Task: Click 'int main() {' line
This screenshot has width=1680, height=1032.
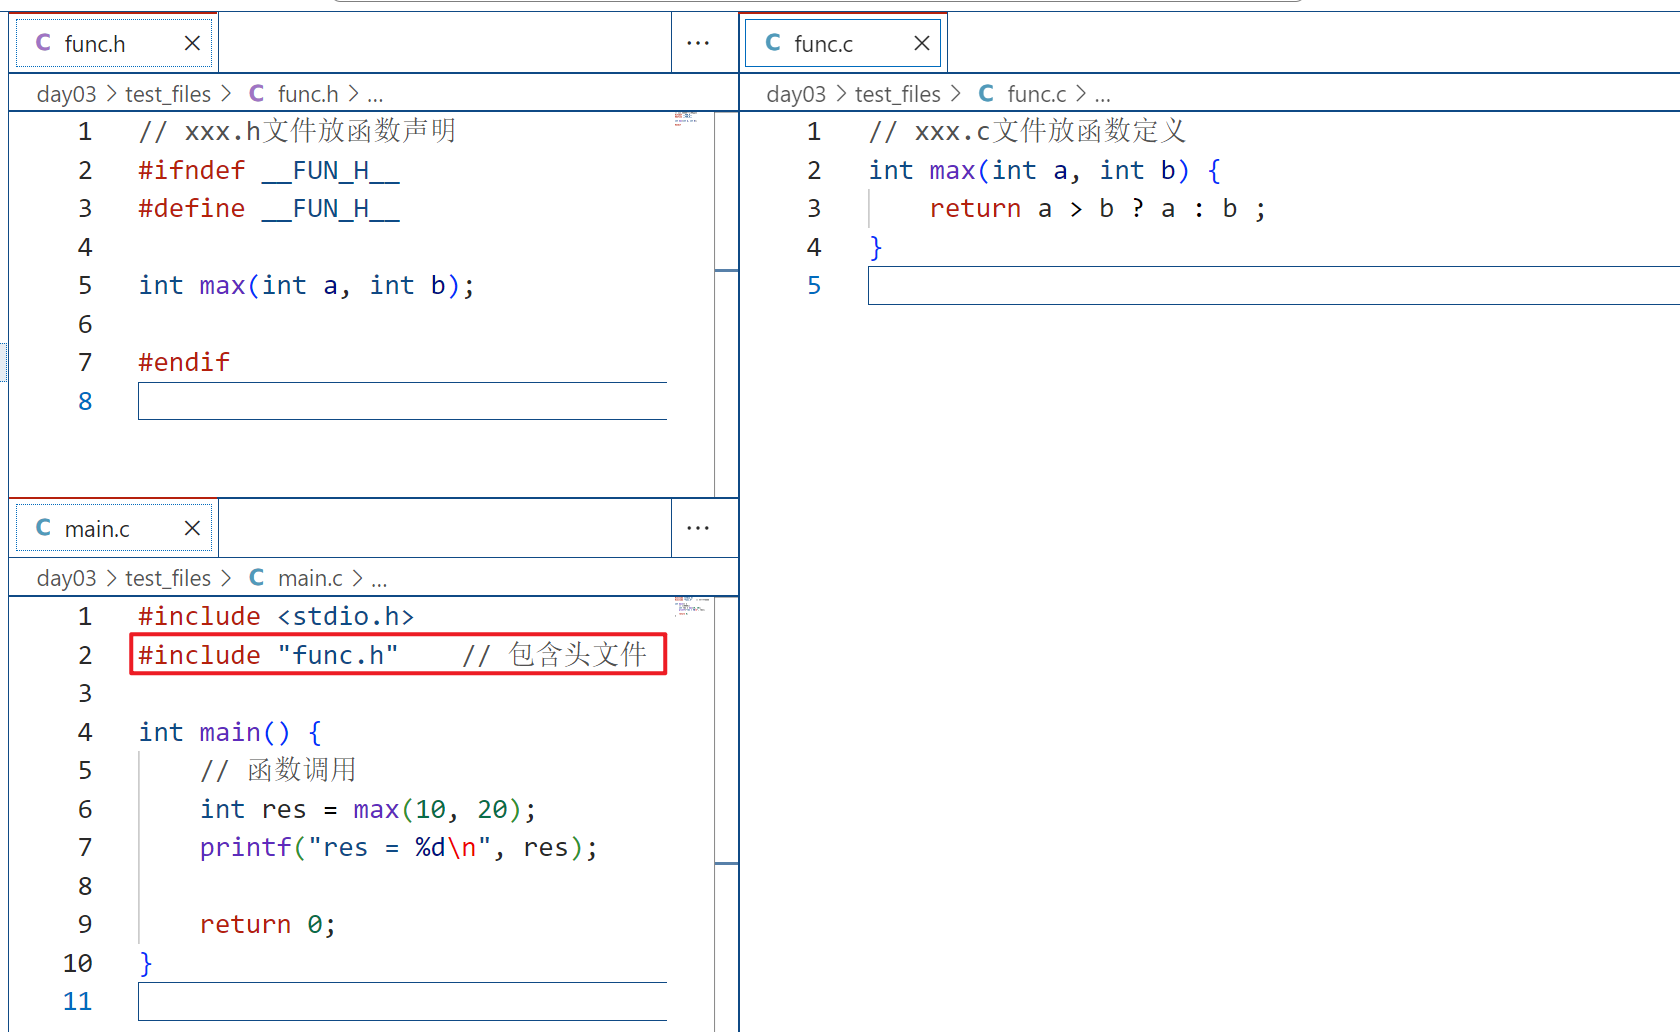Action: [x=230, y=732]
